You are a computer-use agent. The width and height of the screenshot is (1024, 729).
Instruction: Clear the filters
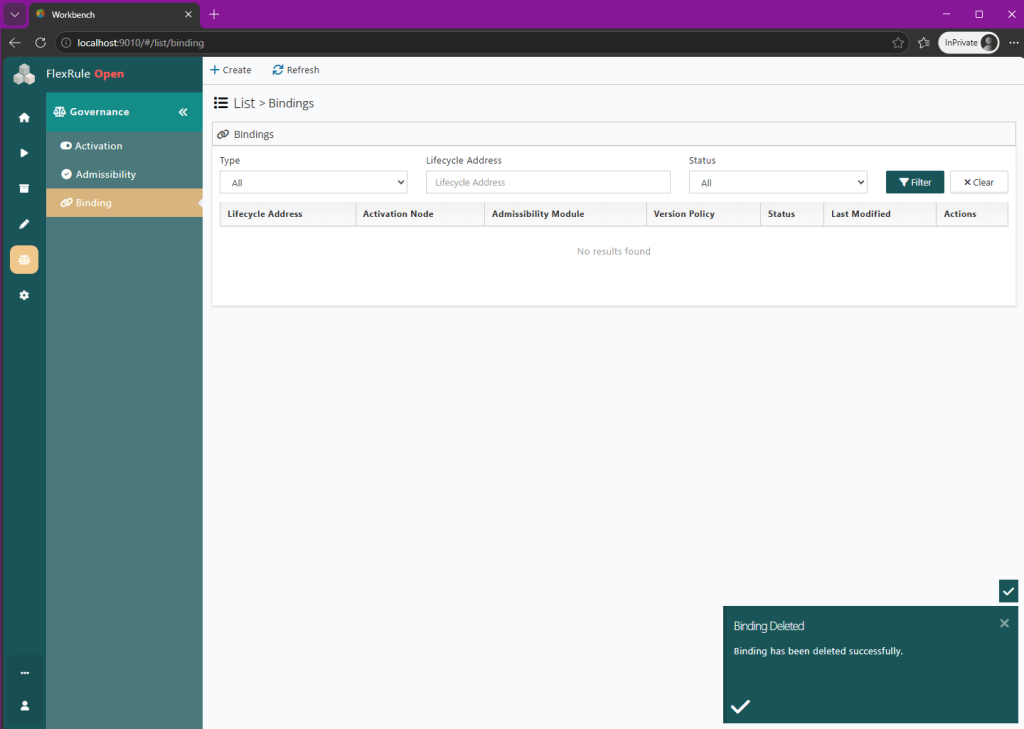pos(978,182)
